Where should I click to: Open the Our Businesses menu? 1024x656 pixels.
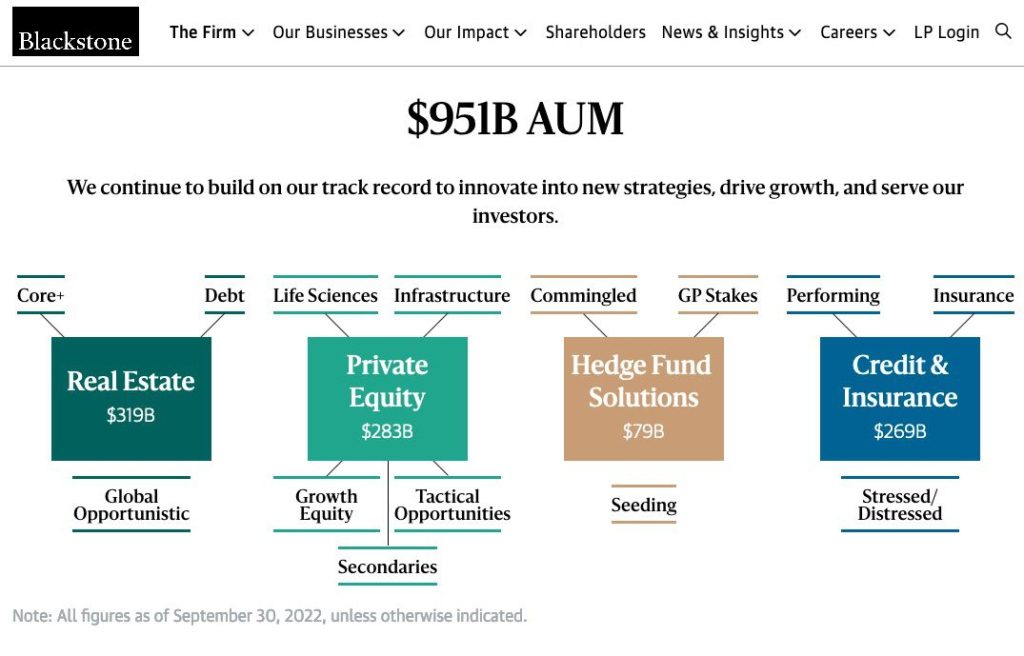(338, 32)
